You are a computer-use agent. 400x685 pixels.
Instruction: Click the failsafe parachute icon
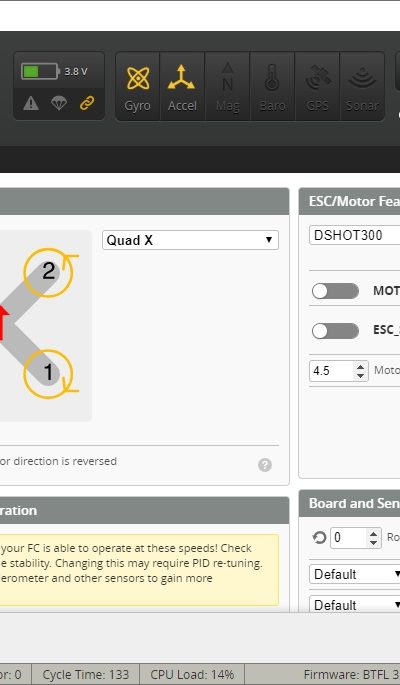[x=59, y=103]
